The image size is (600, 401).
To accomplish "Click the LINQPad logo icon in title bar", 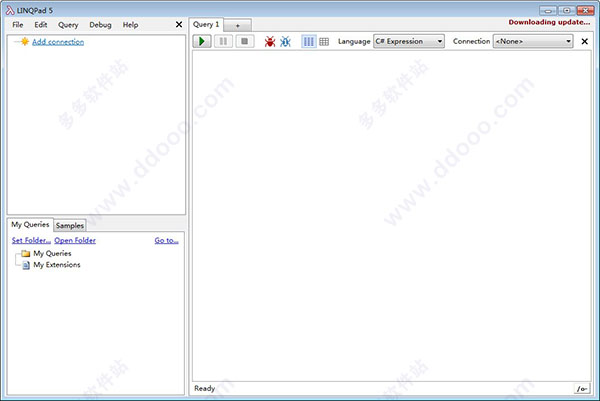I will (10, 10).
